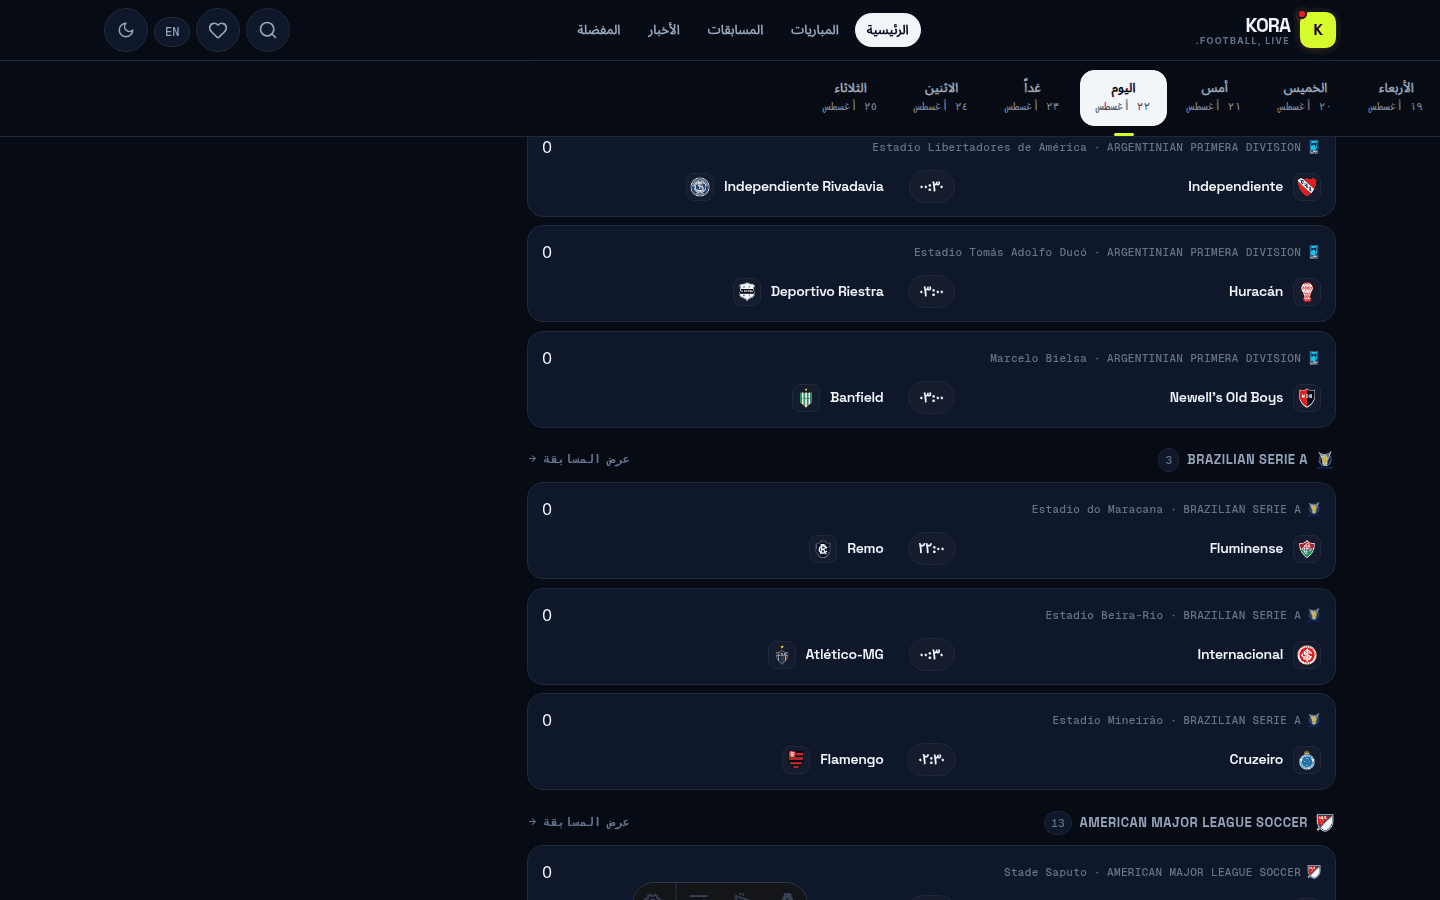Image resolution: width=1440 pixels, height=900 pixels.
Task: Go to الرئيسية home tab
Action: pyautogui.click(x=888, y=30)
